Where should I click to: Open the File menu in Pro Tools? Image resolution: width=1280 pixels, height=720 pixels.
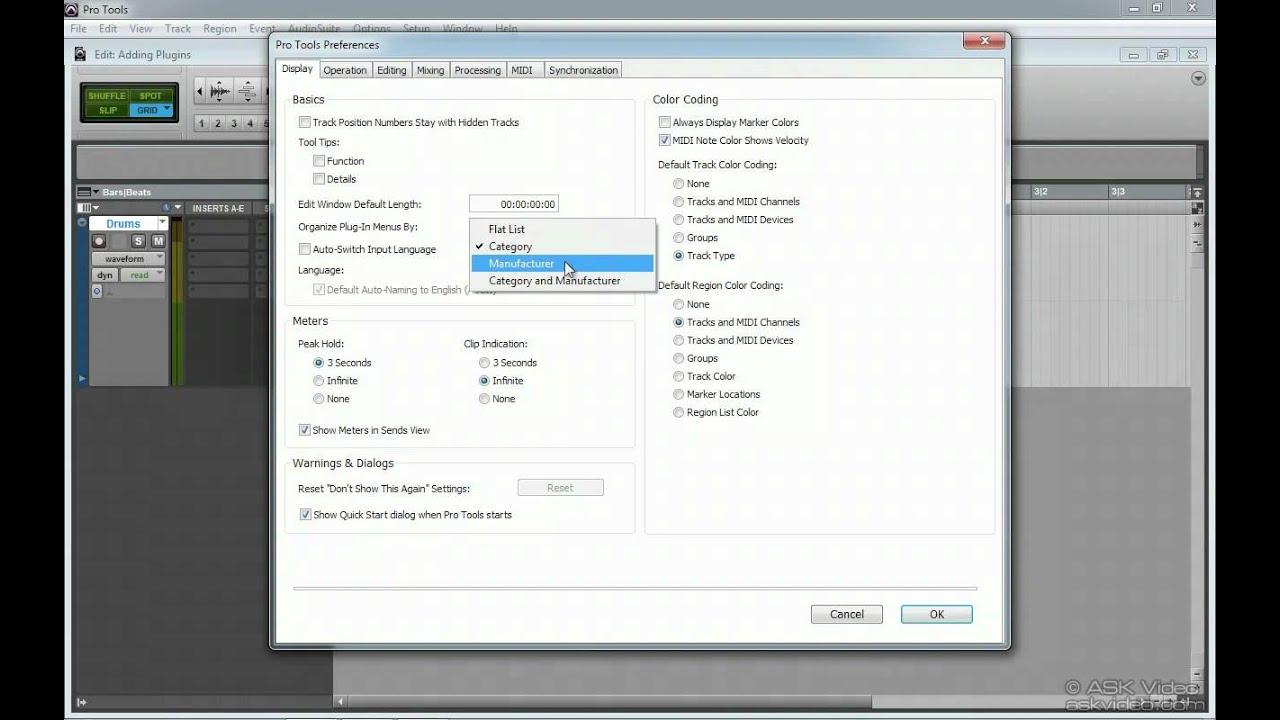78,29
